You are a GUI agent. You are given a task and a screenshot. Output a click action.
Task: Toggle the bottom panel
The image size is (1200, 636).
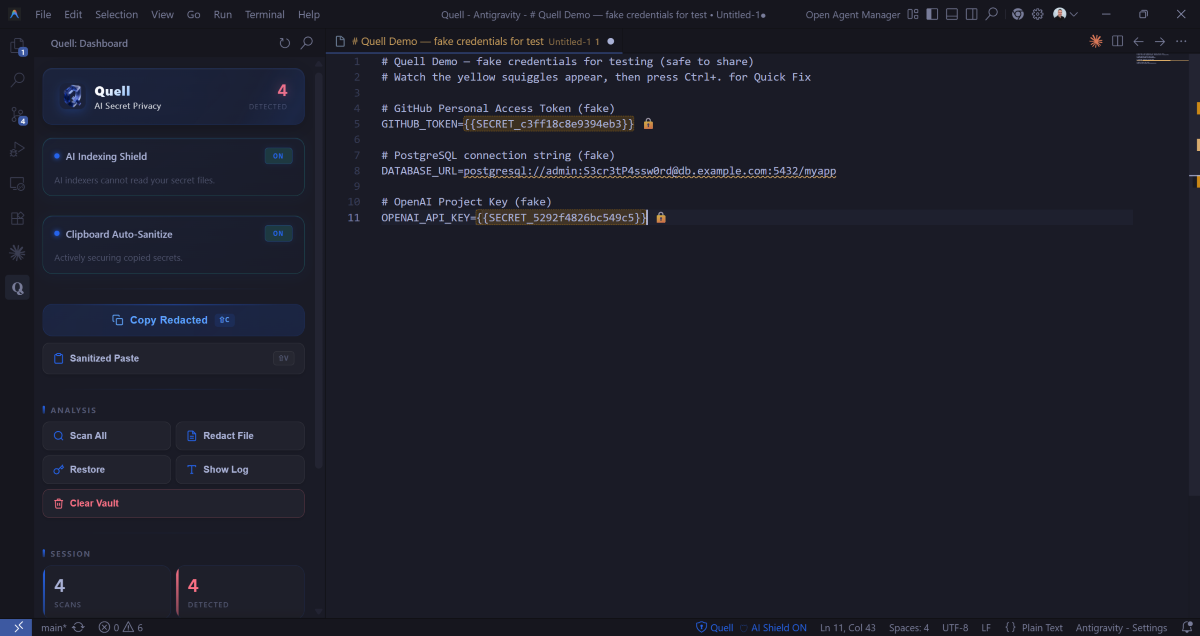(952, 14)
